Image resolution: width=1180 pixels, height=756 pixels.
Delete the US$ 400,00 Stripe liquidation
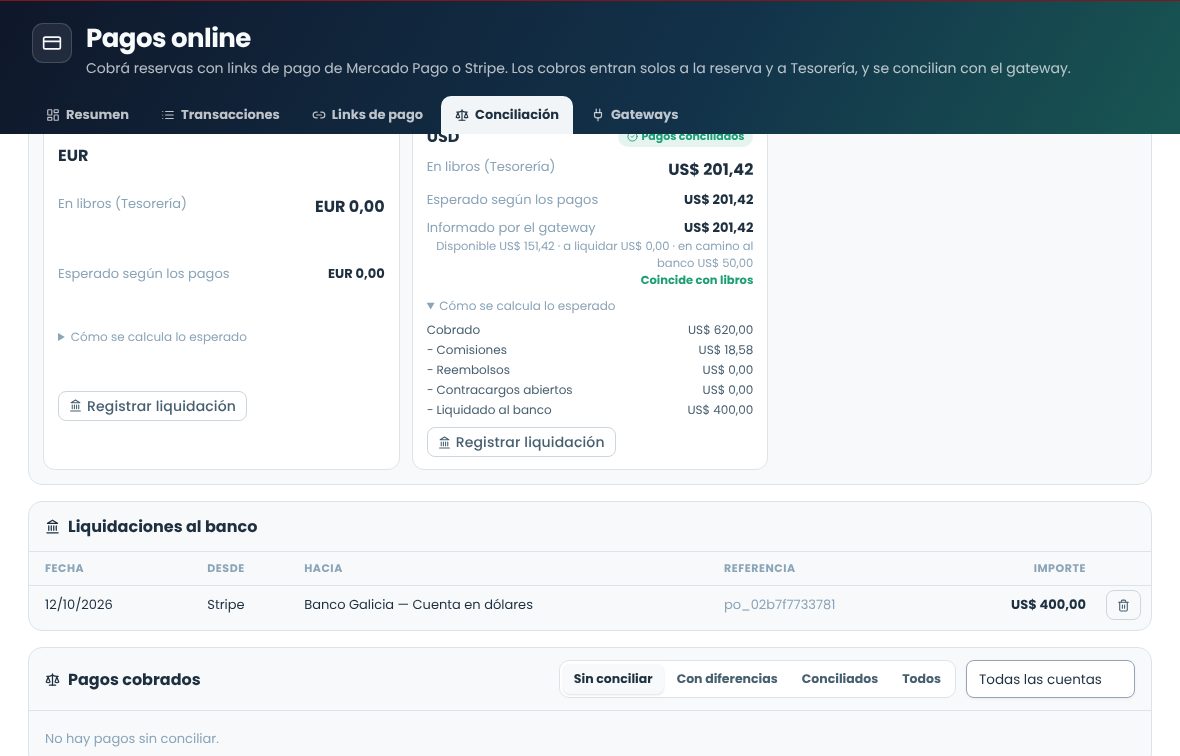pyautogui.click(x=1123, y=605)
